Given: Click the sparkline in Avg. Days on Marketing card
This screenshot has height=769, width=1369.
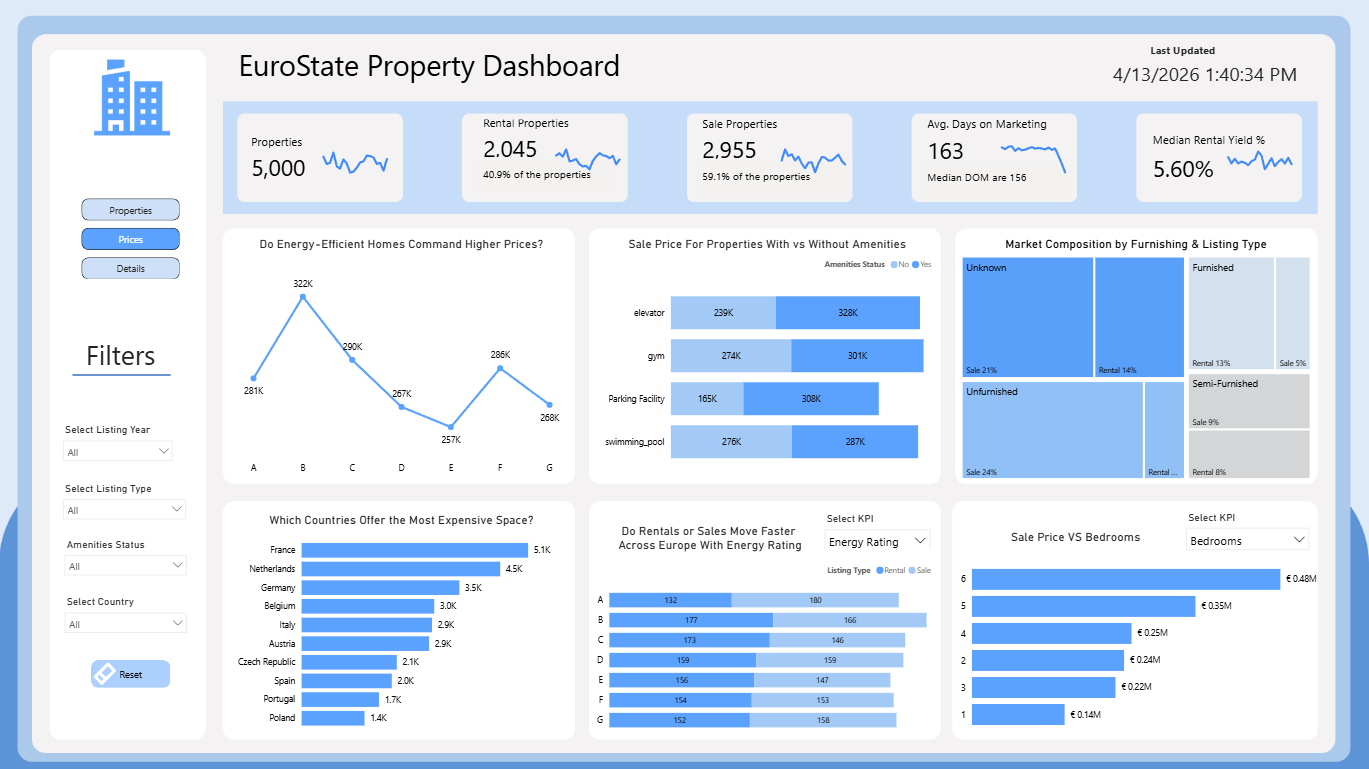Looking at the screenshot, I should point(1033,157).
